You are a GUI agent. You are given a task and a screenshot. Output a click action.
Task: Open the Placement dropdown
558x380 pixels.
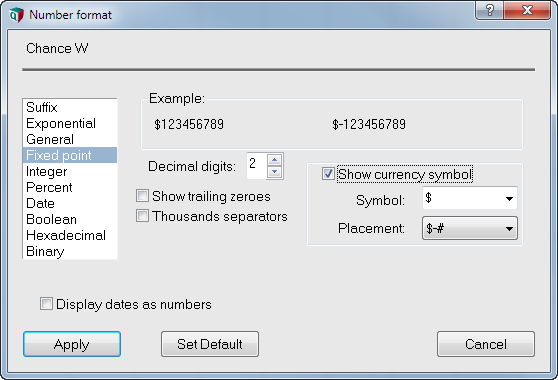470,228
